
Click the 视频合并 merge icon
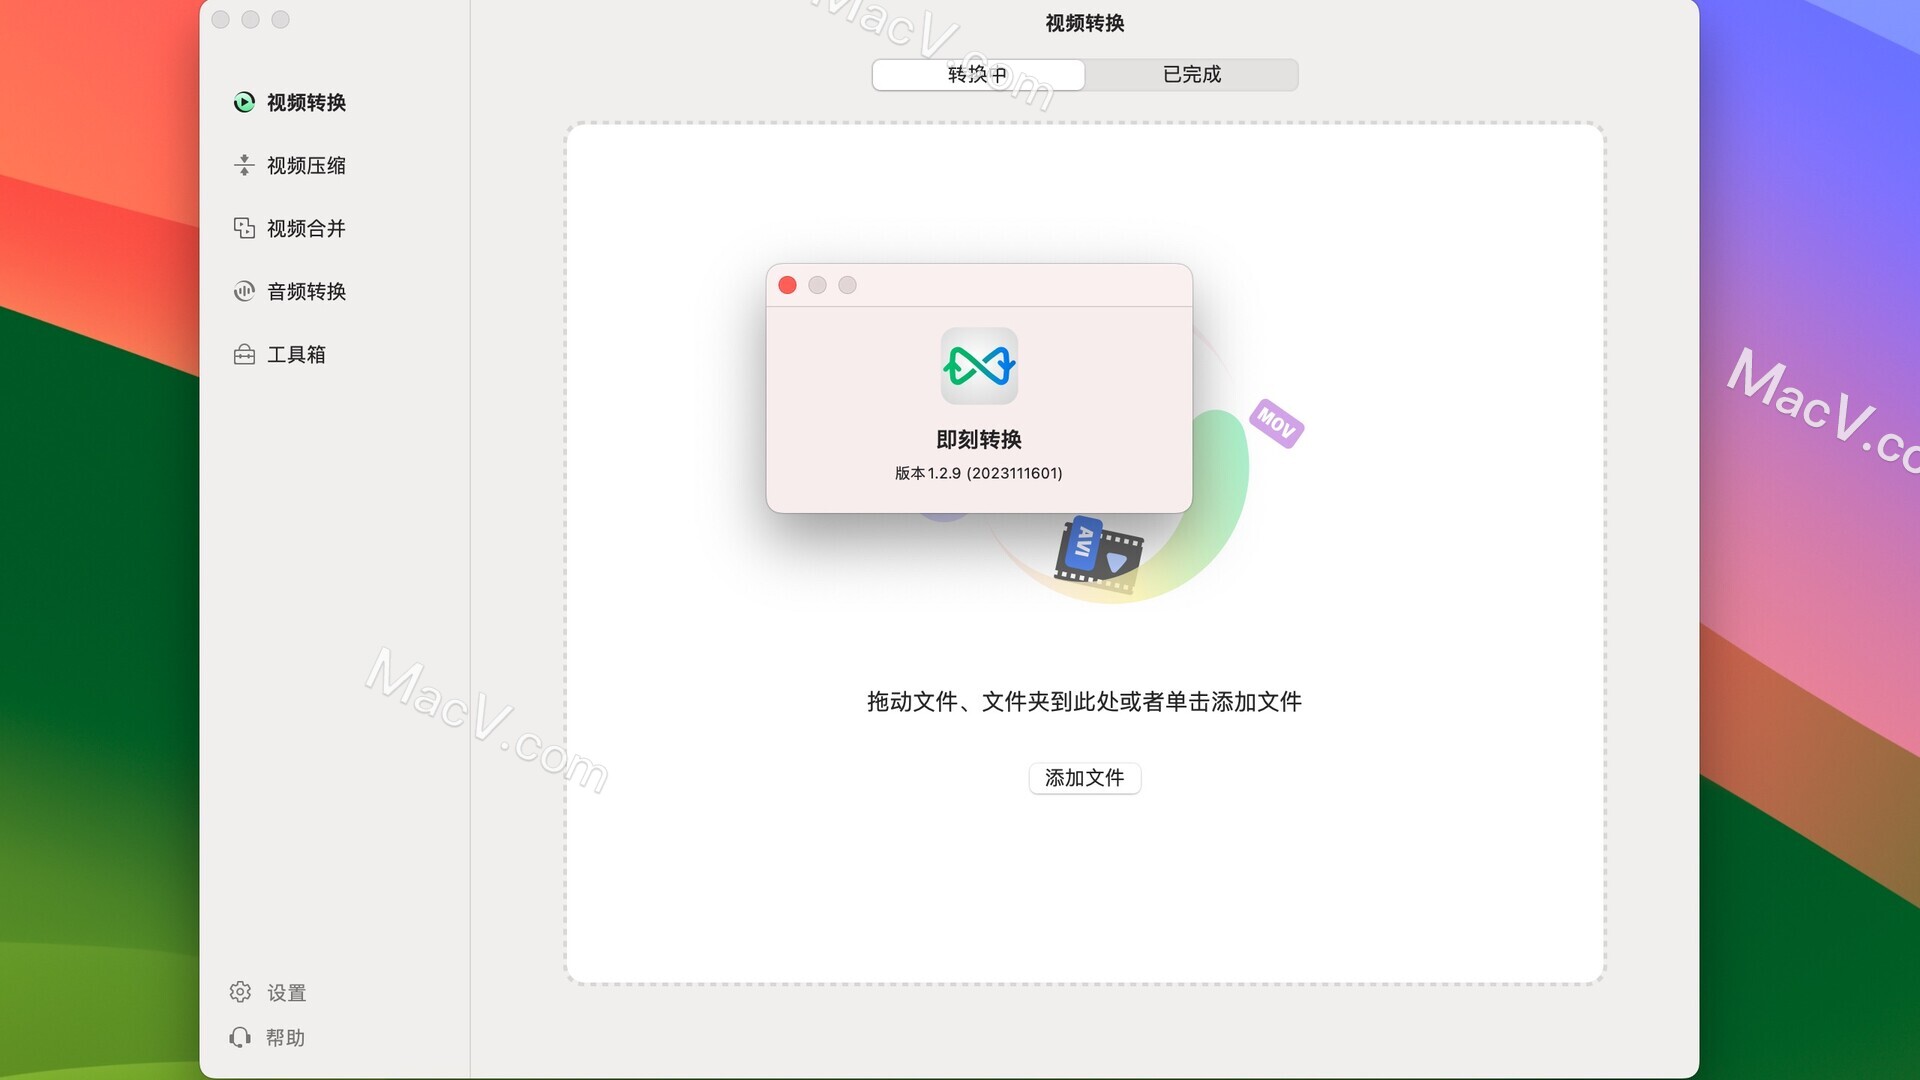coord(244,228)
